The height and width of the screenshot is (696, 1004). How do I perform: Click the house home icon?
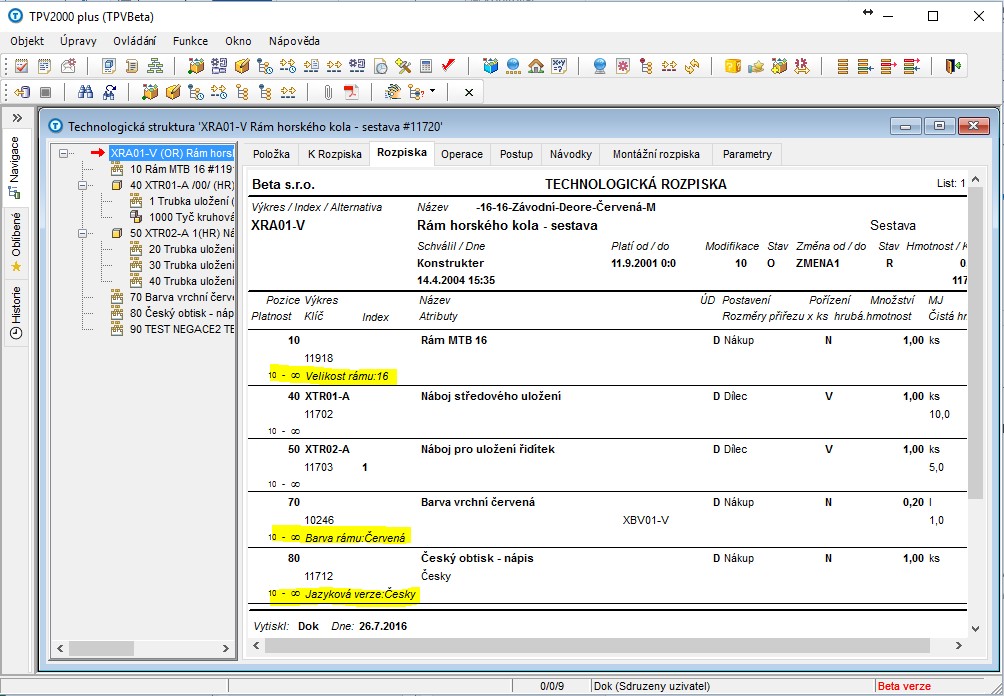point(536,65)
